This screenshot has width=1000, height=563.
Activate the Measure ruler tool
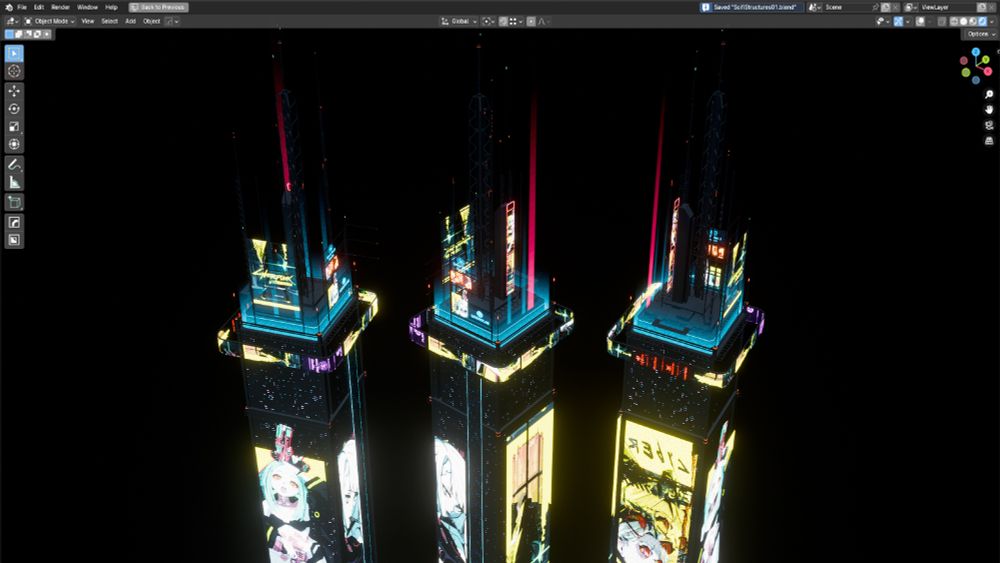click(14, 182)
